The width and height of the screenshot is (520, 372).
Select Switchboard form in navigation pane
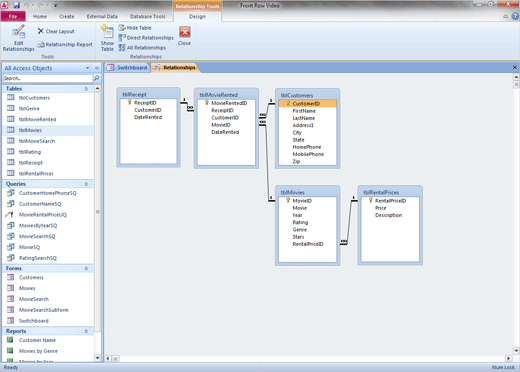point(48,321)
